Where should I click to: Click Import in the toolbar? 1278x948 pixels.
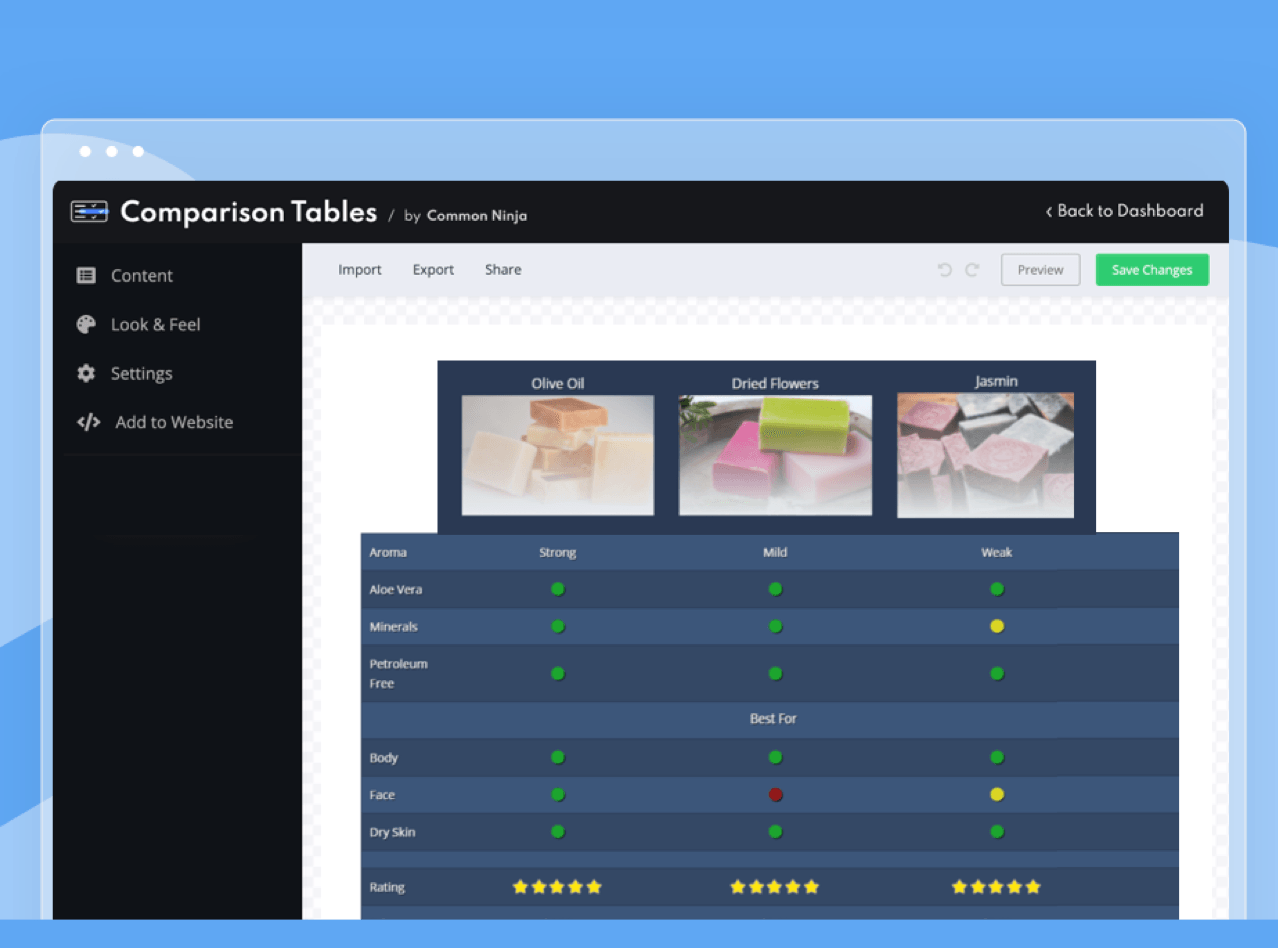[x=360, y=270]
